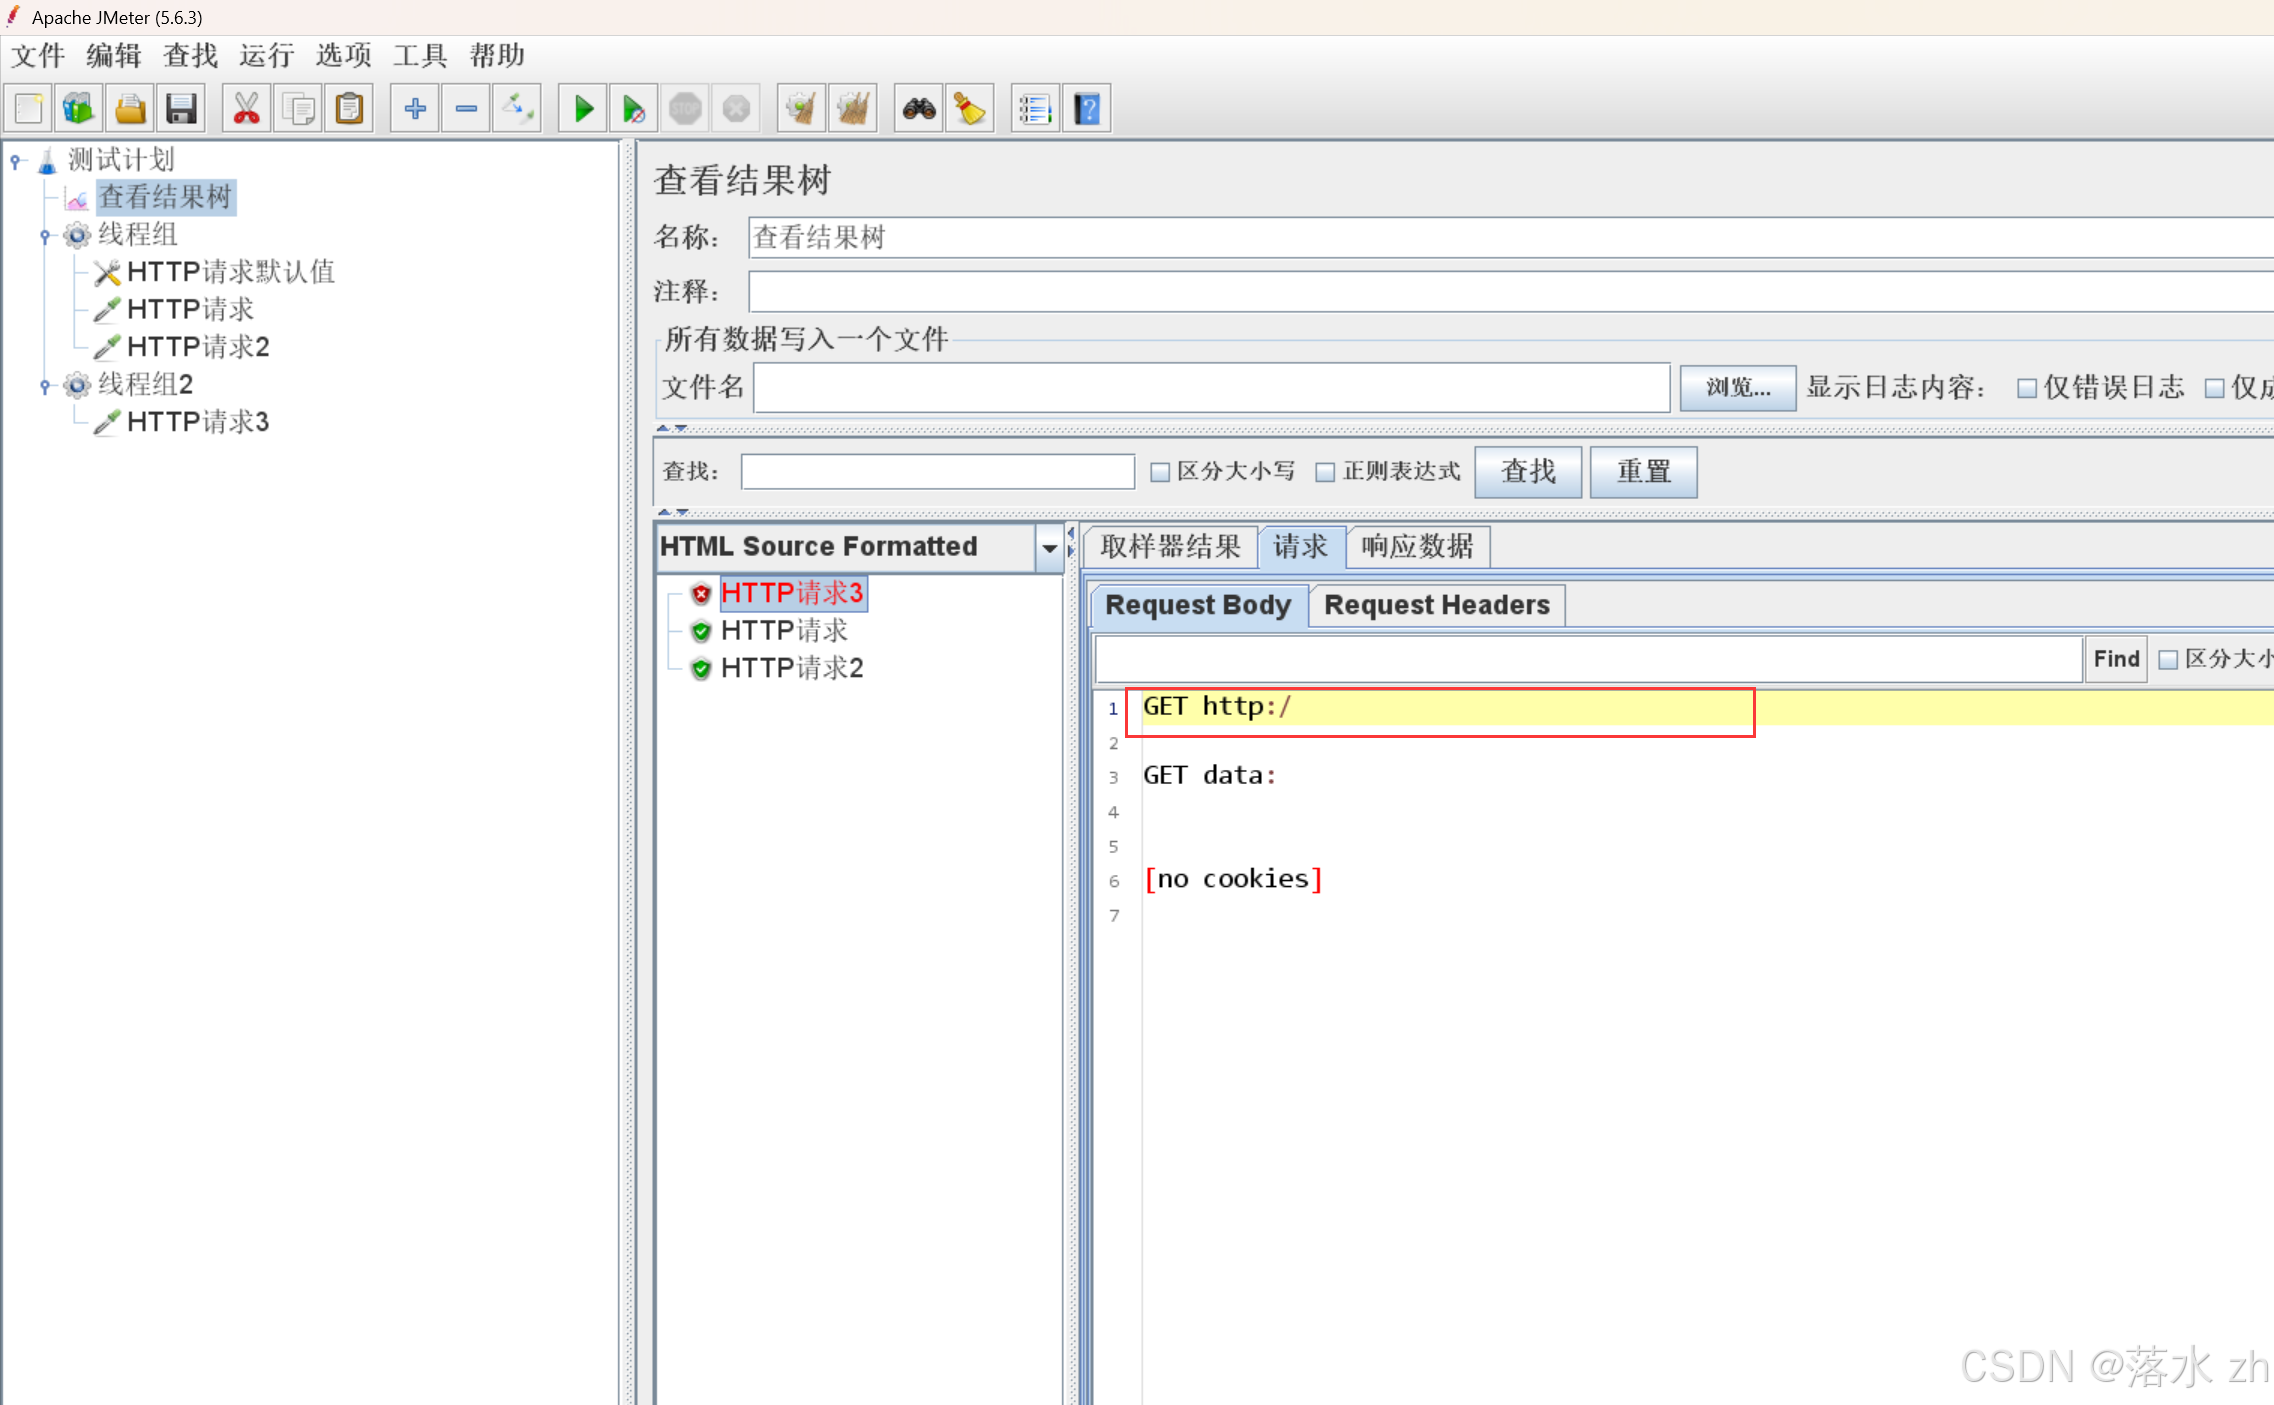Select failed sample HTTP请求3 in results
The width and height of the screenshot is (2274, 1405).
click(x=792, y=593)
